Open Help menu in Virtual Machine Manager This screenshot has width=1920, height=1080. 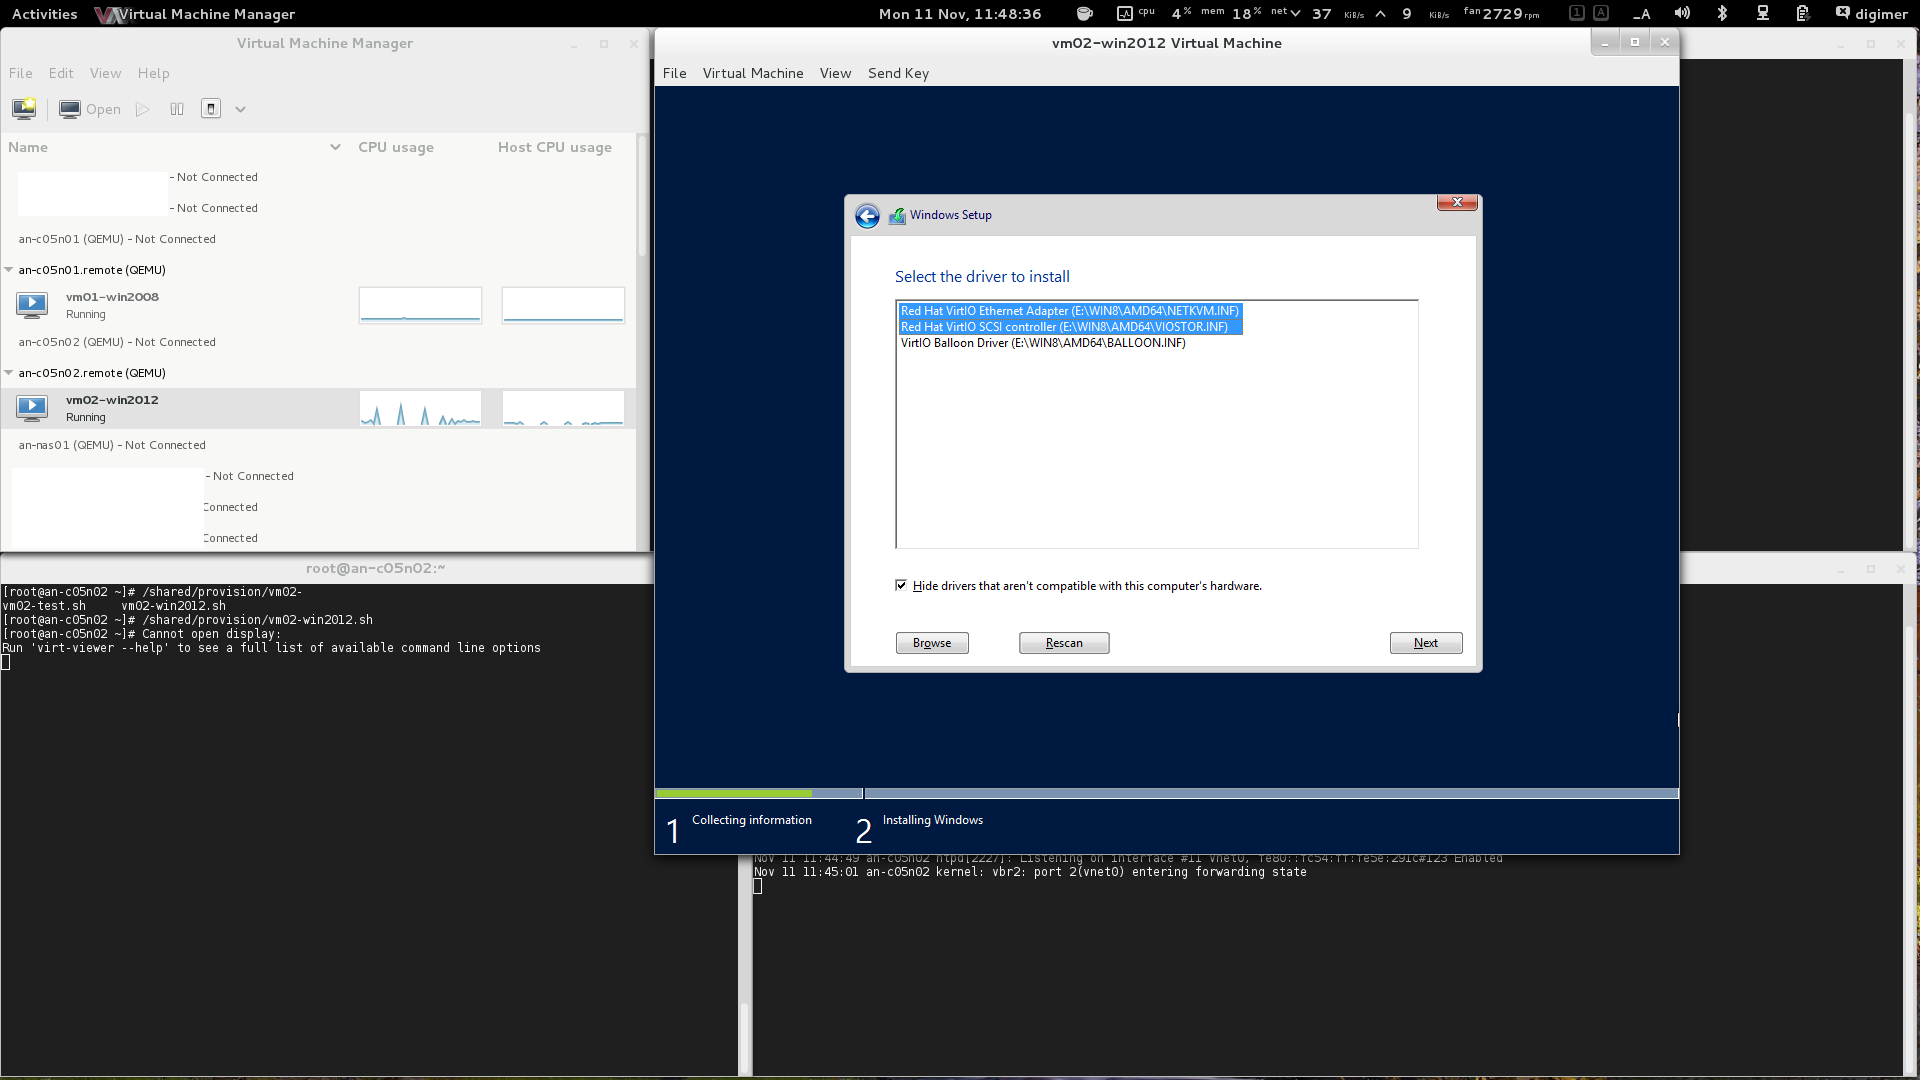click(153, 73)
